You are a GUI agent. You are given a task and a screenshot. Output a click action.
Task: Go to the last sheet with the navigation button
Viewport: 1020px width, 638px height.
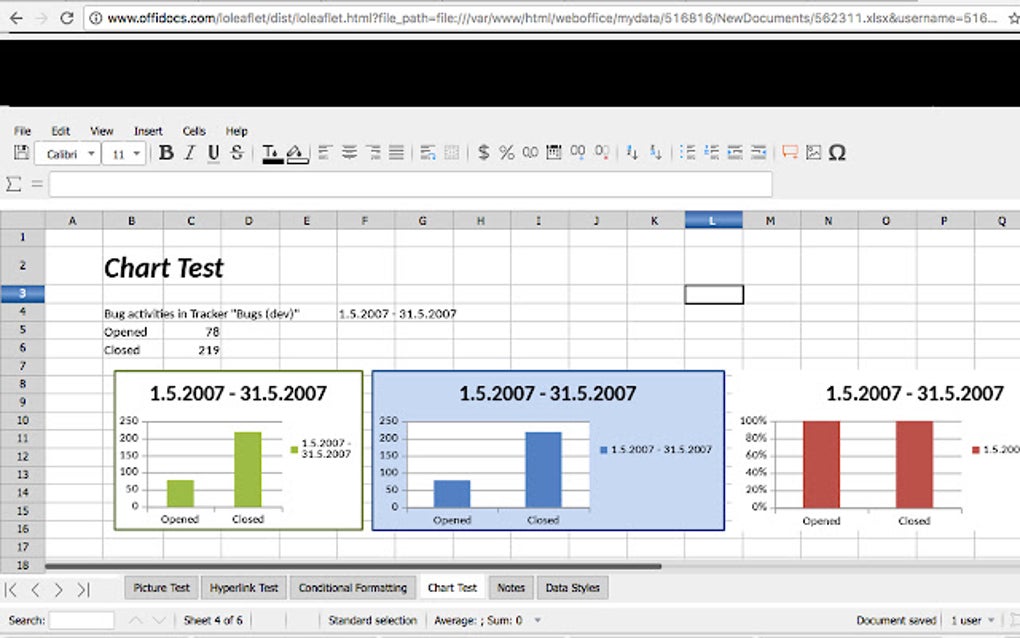coord(83,590)
